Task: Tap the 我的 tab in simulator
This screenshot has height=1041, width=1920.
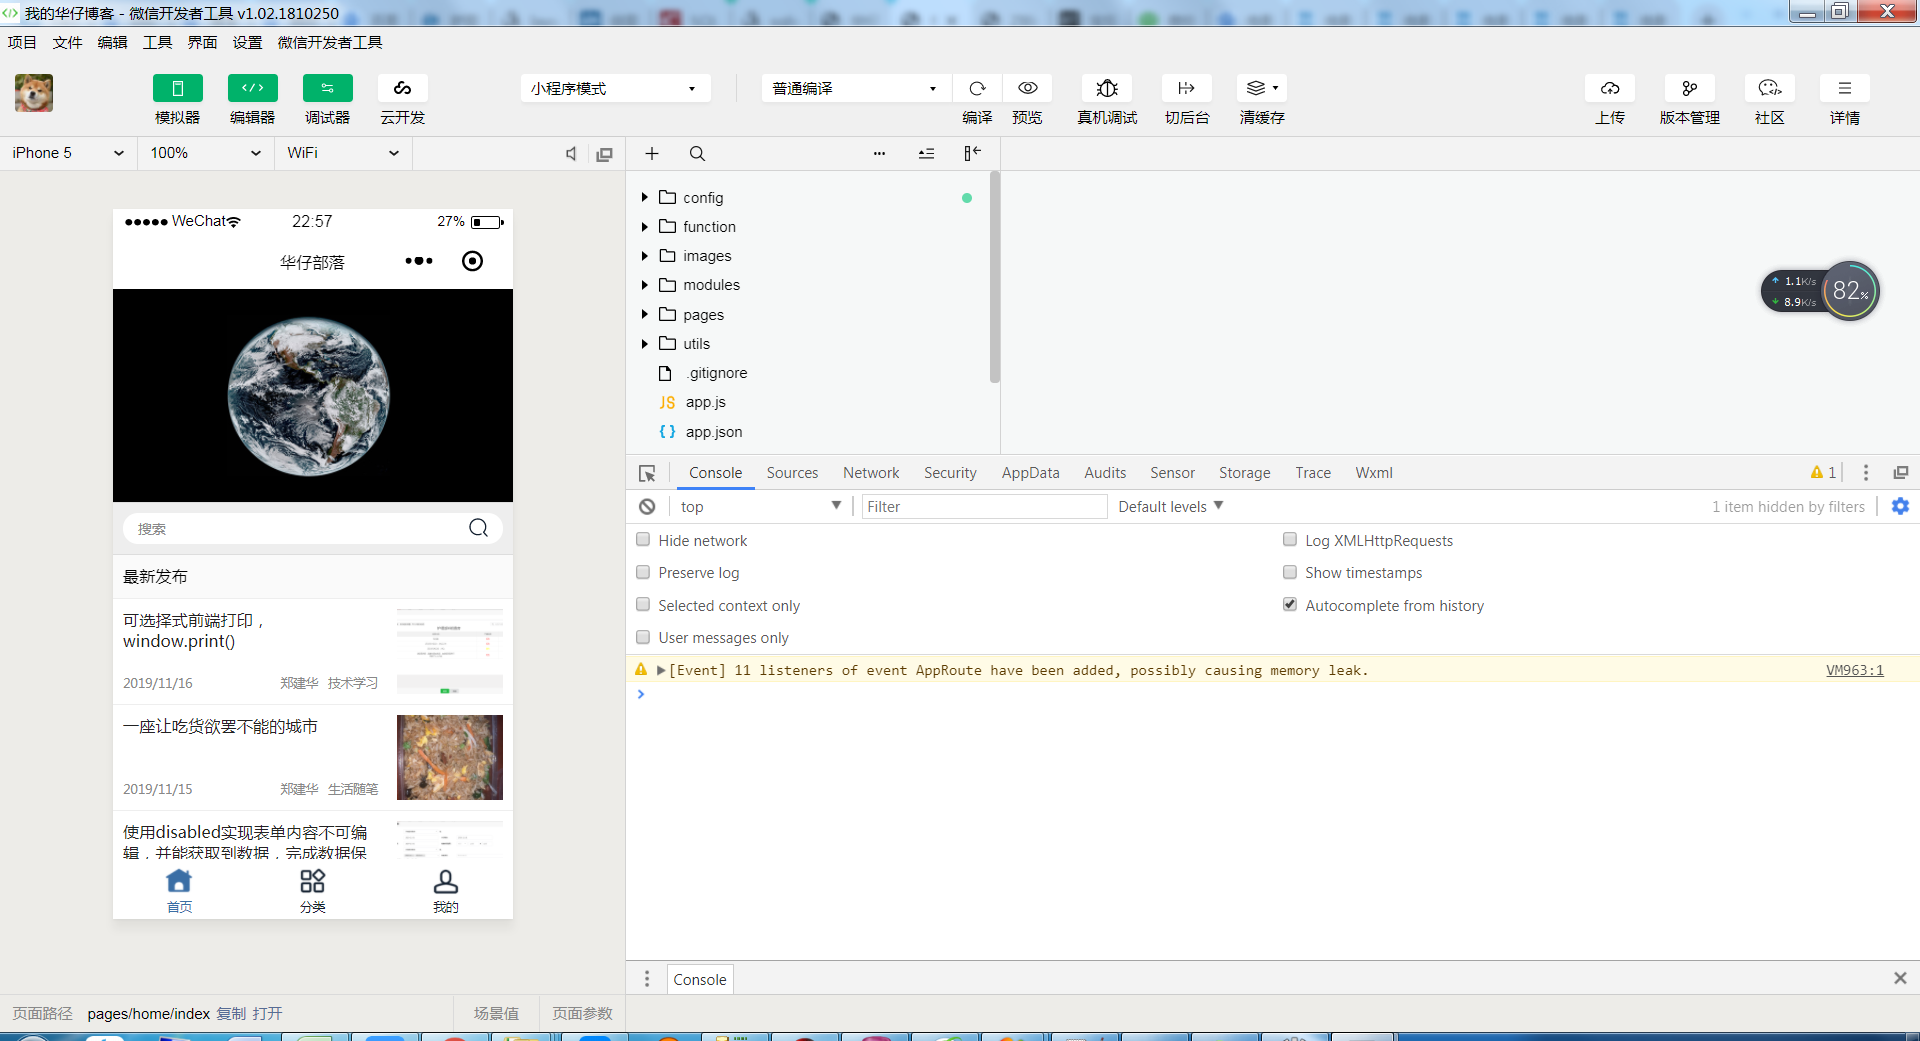Action: tap(445, 891)
